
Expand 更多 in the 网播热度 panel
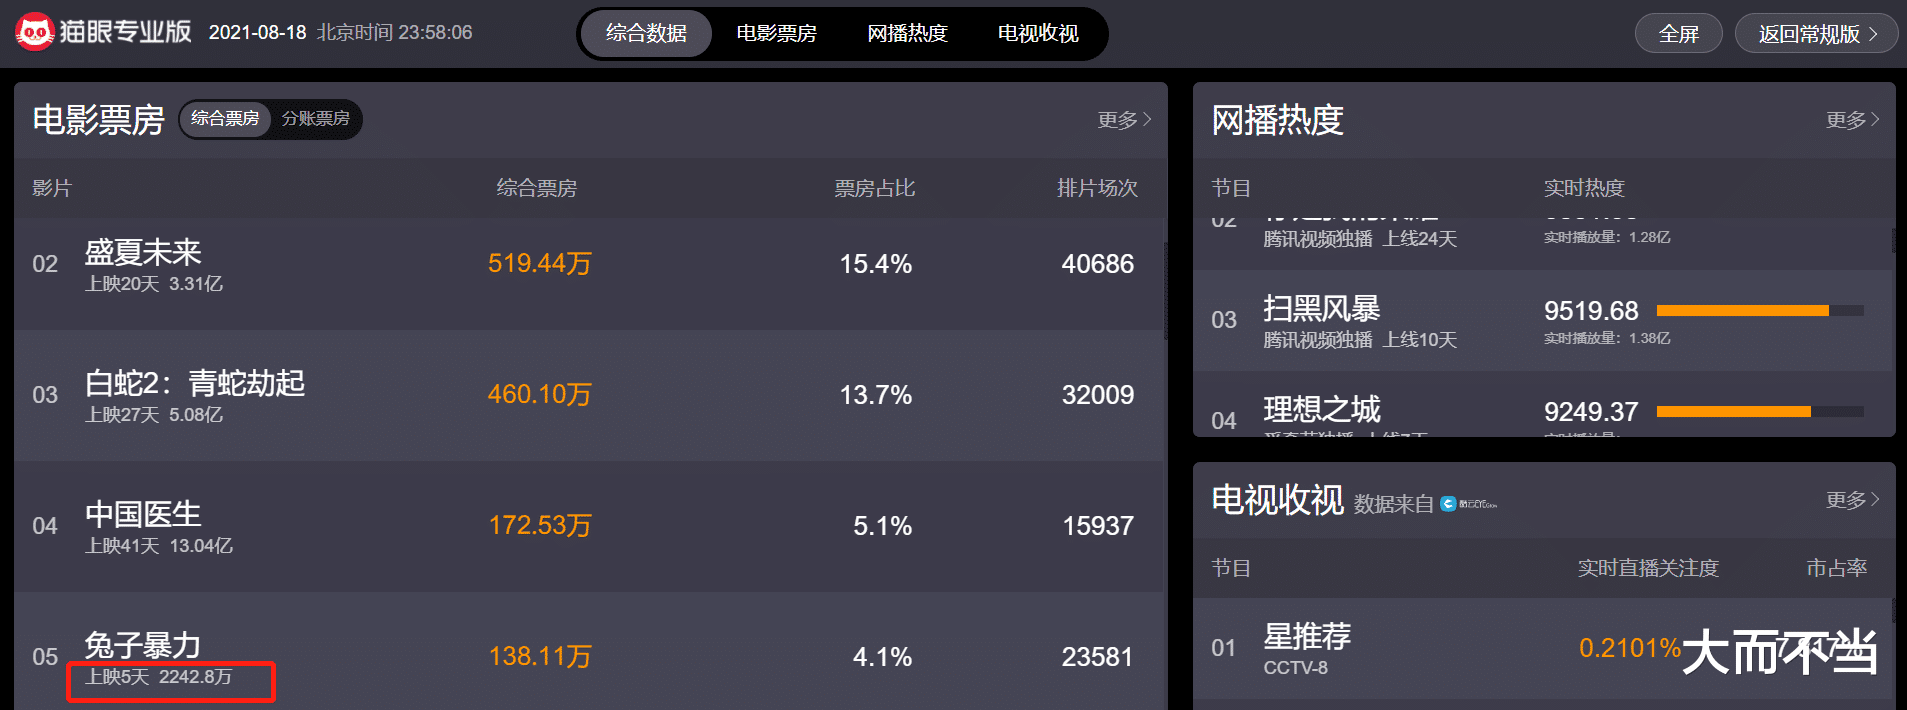(x=1852, y=120)
